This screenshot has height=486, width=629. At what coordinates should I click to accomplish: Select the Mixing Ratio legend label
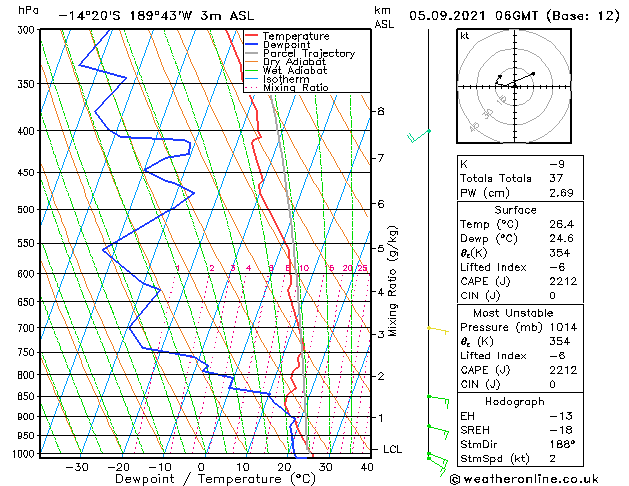click(x=296, y=87)
